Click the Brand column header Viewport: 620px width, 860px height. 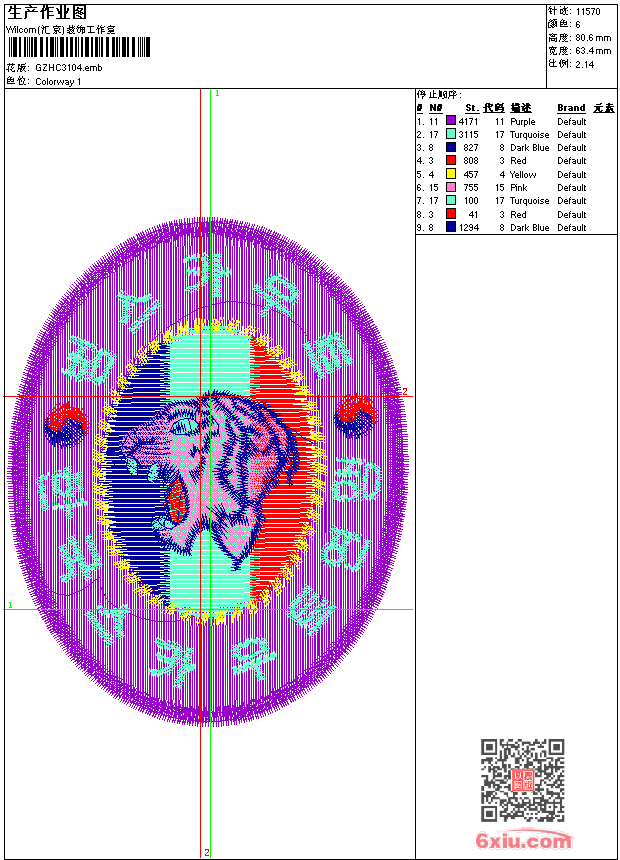point(571,108)
